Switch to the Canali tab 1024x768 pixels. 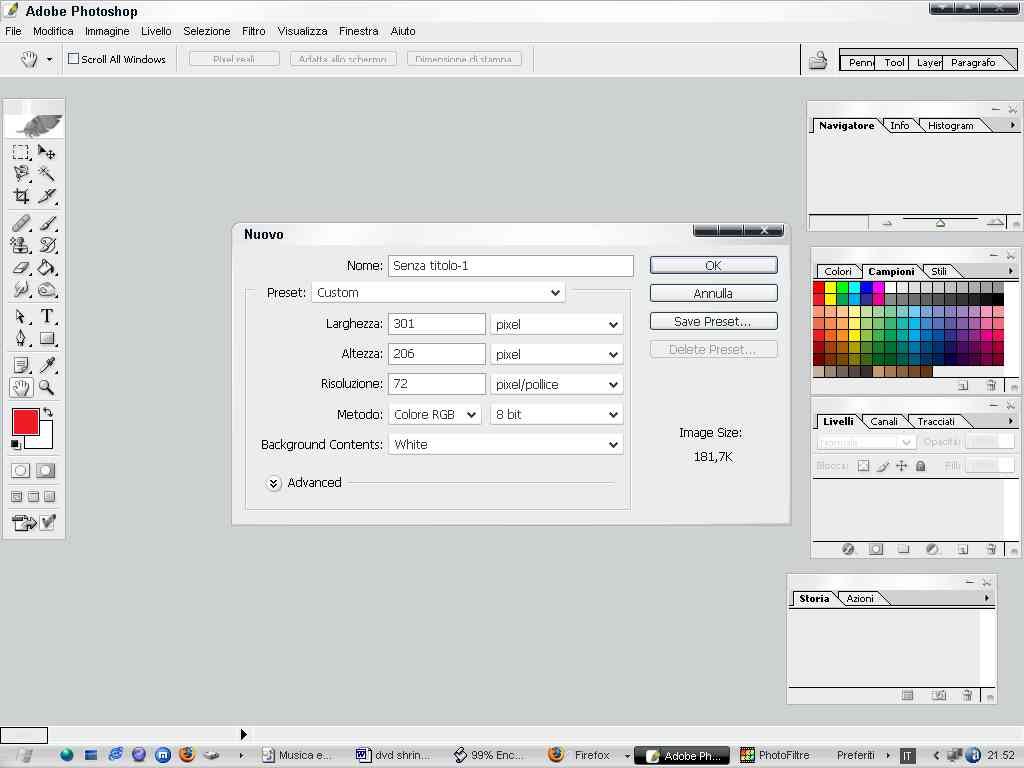point(884,422)
